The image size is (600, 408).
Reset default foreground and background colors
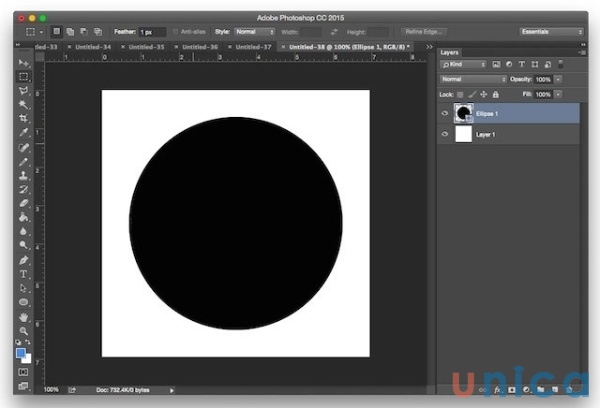(x=18, y=342)
